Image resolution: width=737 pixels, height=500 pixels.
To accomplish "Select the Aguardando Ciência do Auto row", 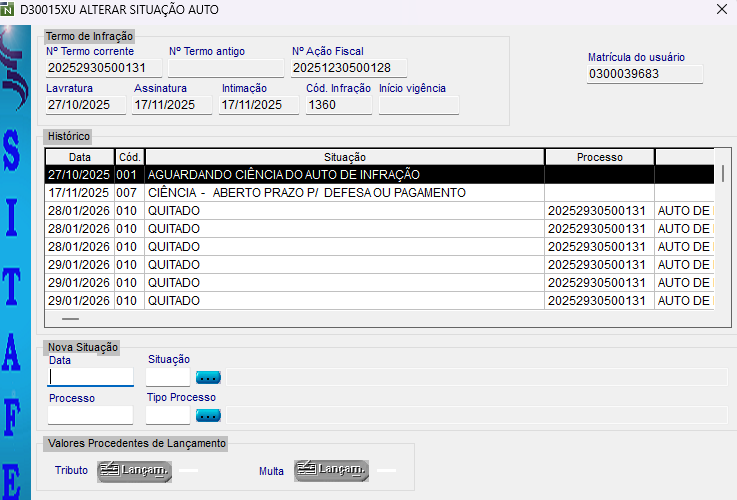I will (344, 174).
